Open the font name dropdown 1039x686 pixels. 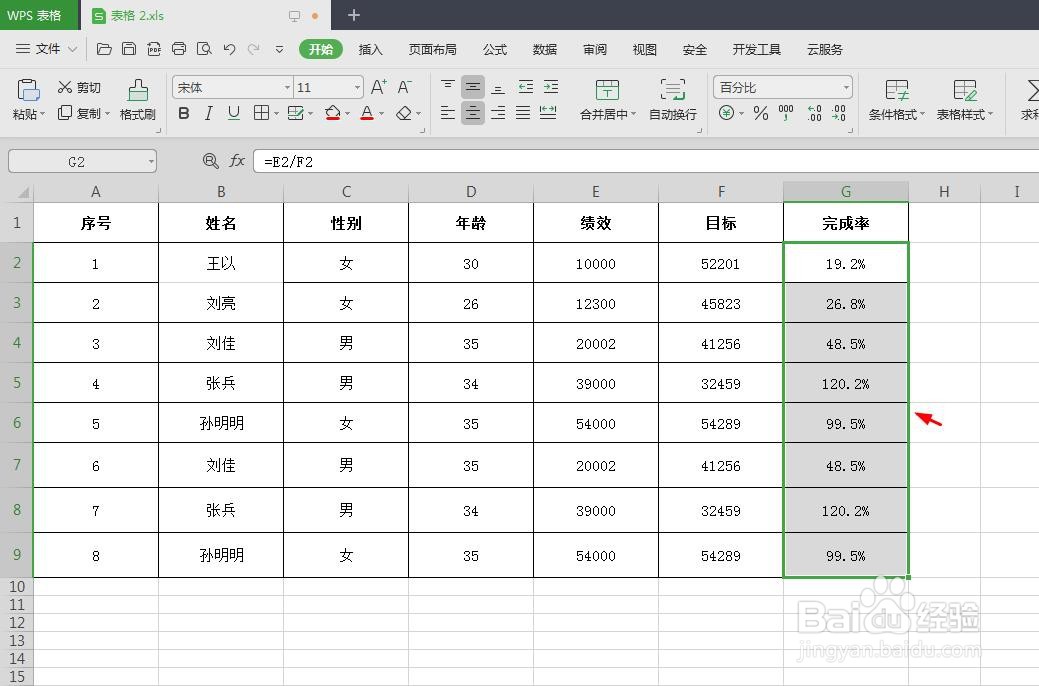287,87
